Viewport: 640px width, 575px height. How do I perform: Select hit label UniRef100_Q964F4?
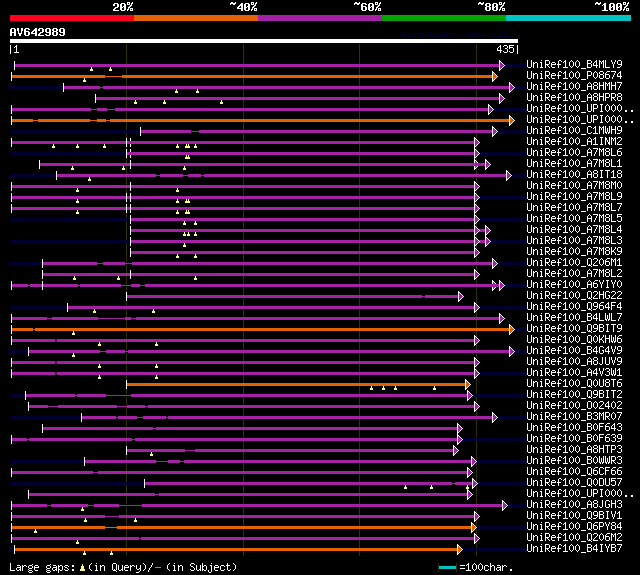click(x=574, y=307)
